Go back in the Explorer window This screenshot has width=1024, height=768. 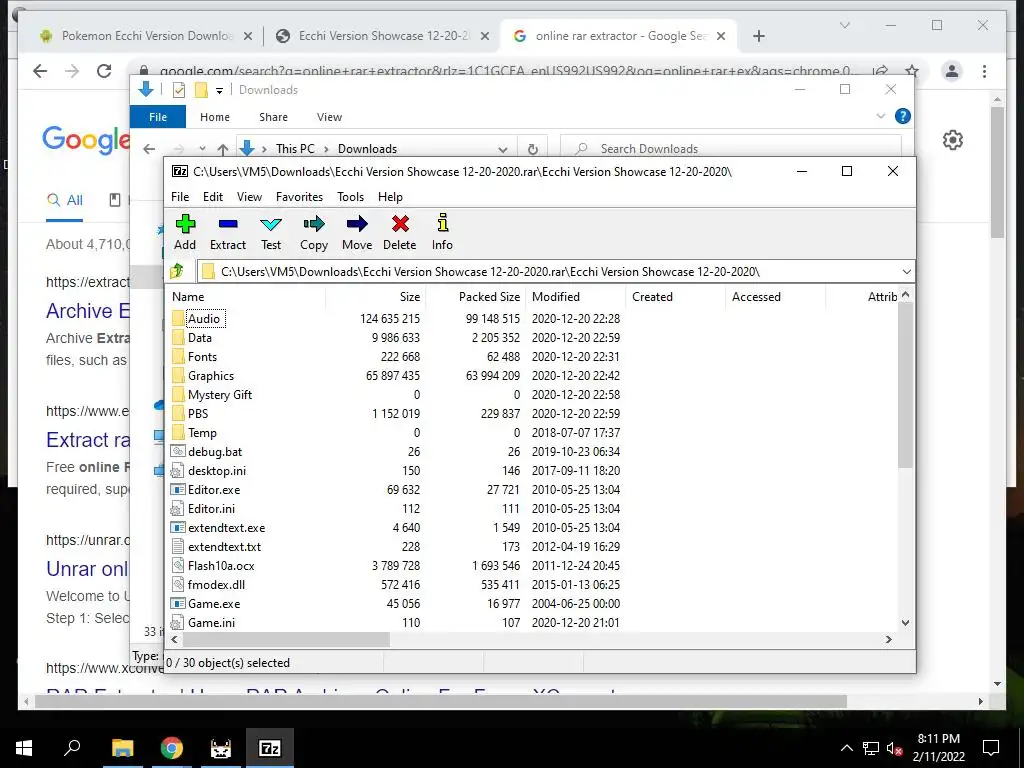click(150, 149)
